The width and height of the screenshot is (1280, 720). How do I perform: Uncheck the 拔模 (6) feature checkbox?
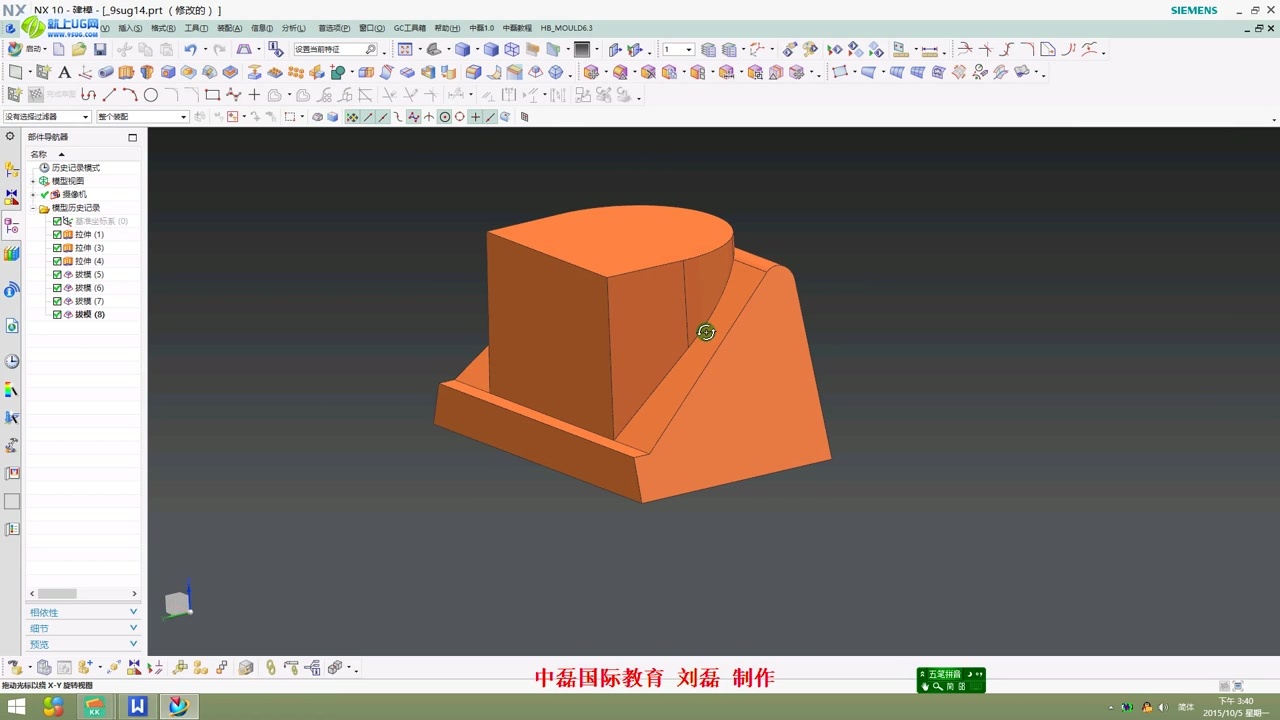click(x=57, y=288)
